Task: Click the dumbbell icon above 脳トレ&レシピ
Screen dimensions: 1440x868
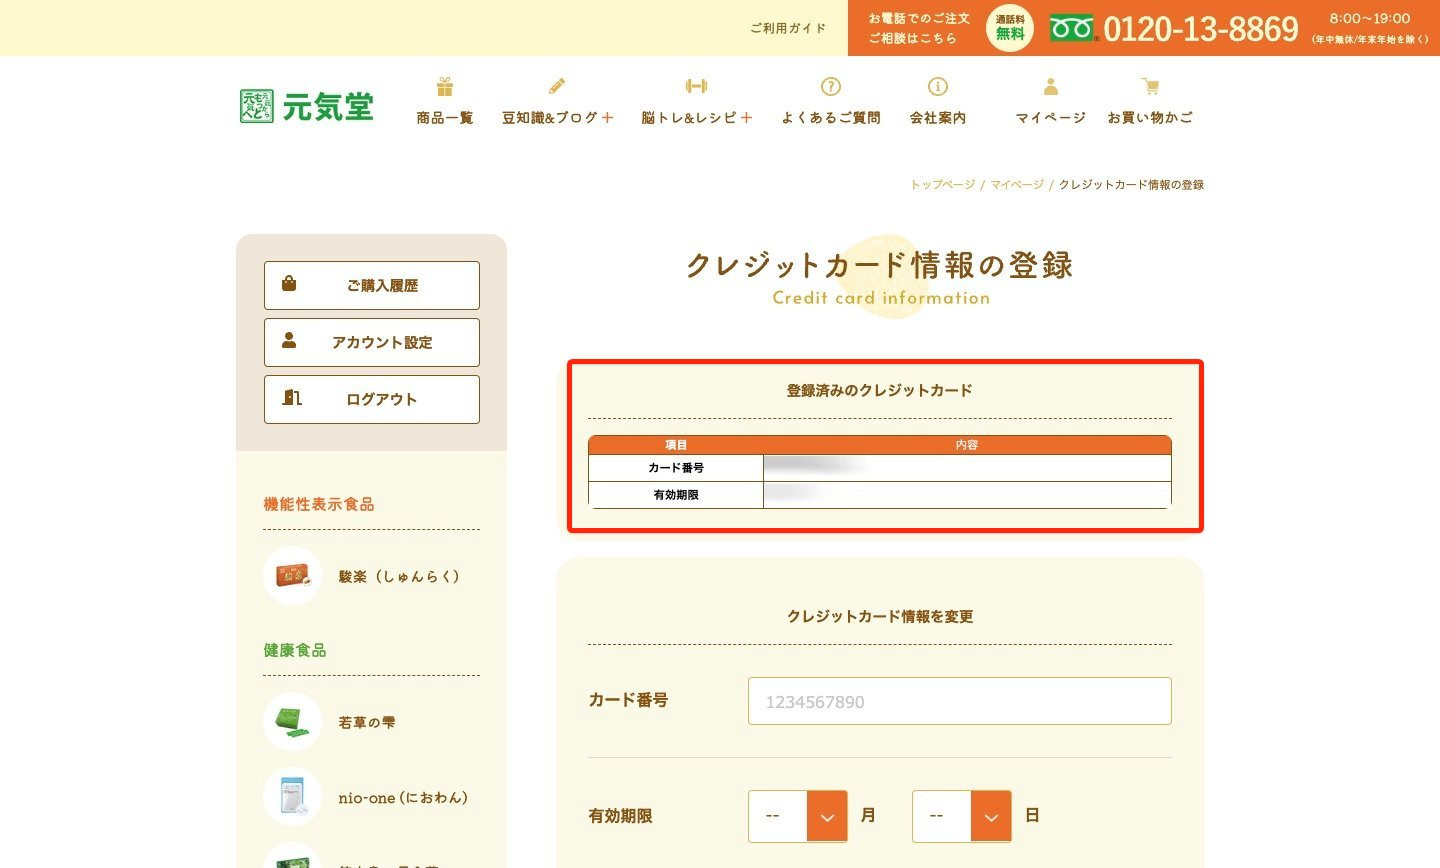Action: tap(696, 86)
